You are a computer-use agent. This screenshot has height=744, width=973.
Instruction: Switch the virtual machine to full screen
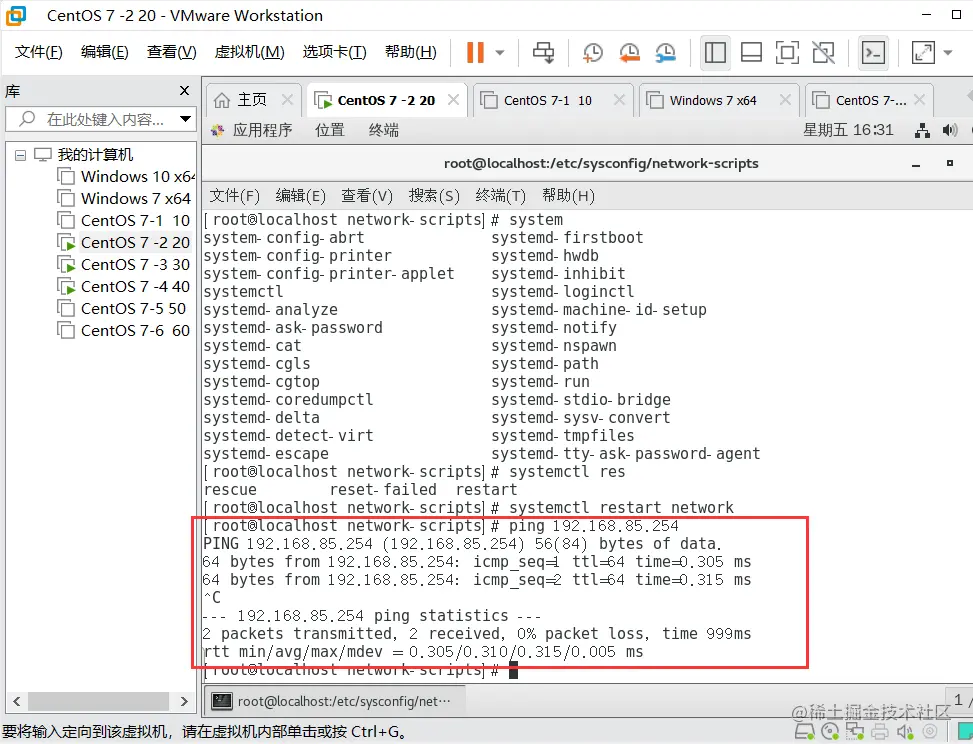[789, 52]
